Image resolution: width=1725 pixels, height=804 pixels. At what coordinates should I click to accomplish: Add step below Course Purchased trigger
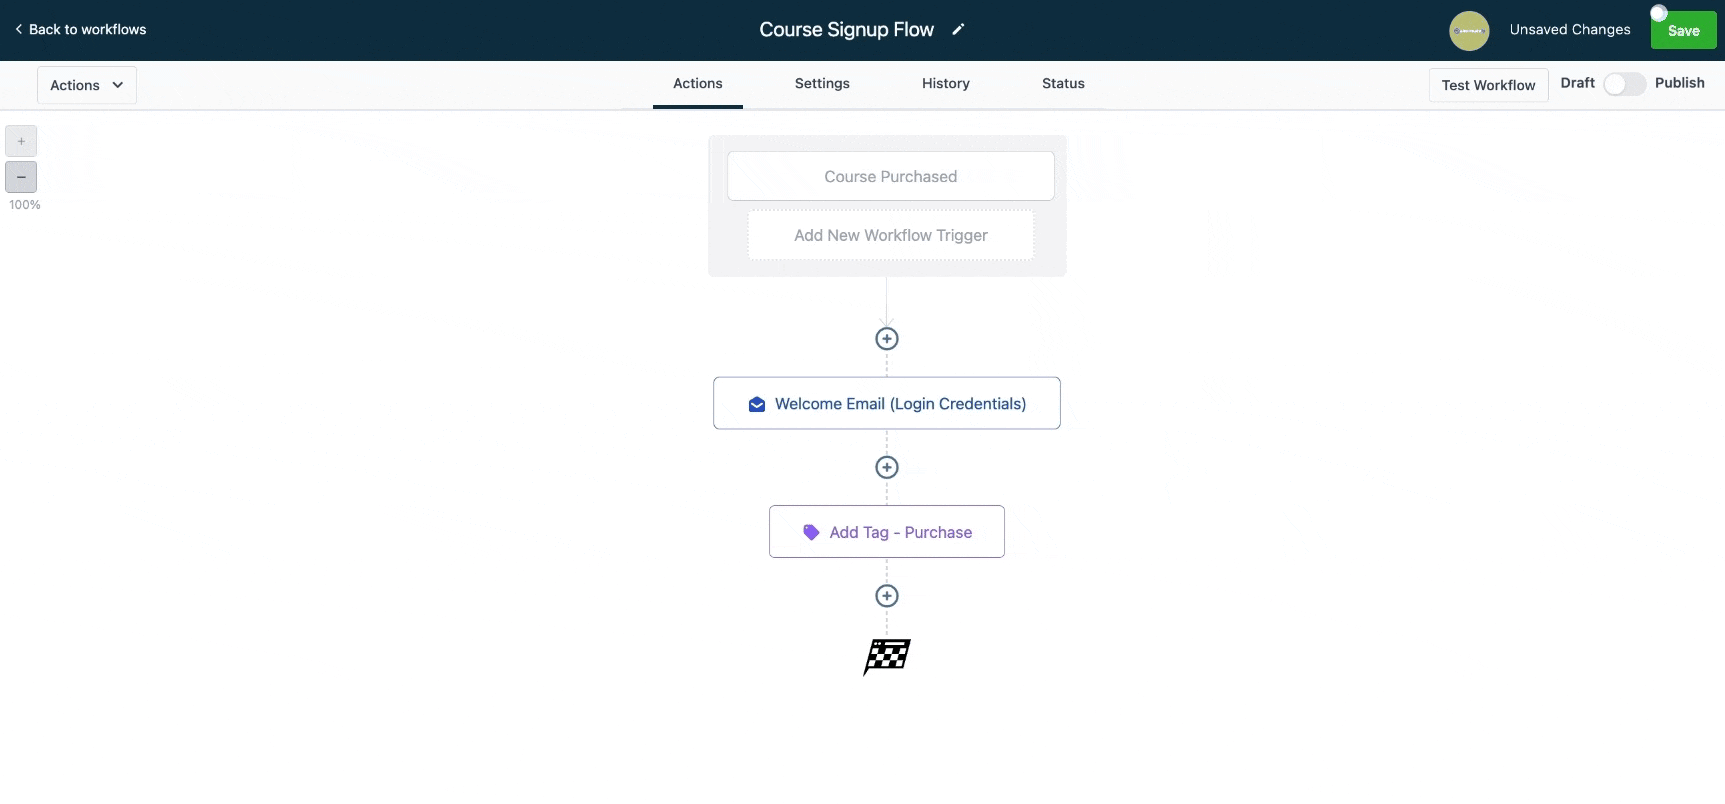tap(887, 339)
